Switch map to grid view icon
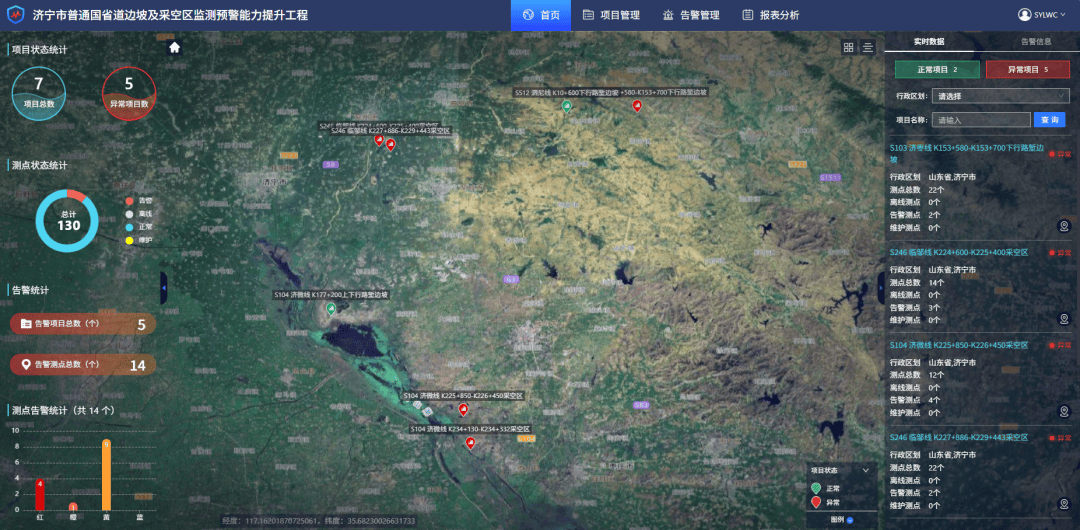1080x530 pixels. [x=849, y=47]
